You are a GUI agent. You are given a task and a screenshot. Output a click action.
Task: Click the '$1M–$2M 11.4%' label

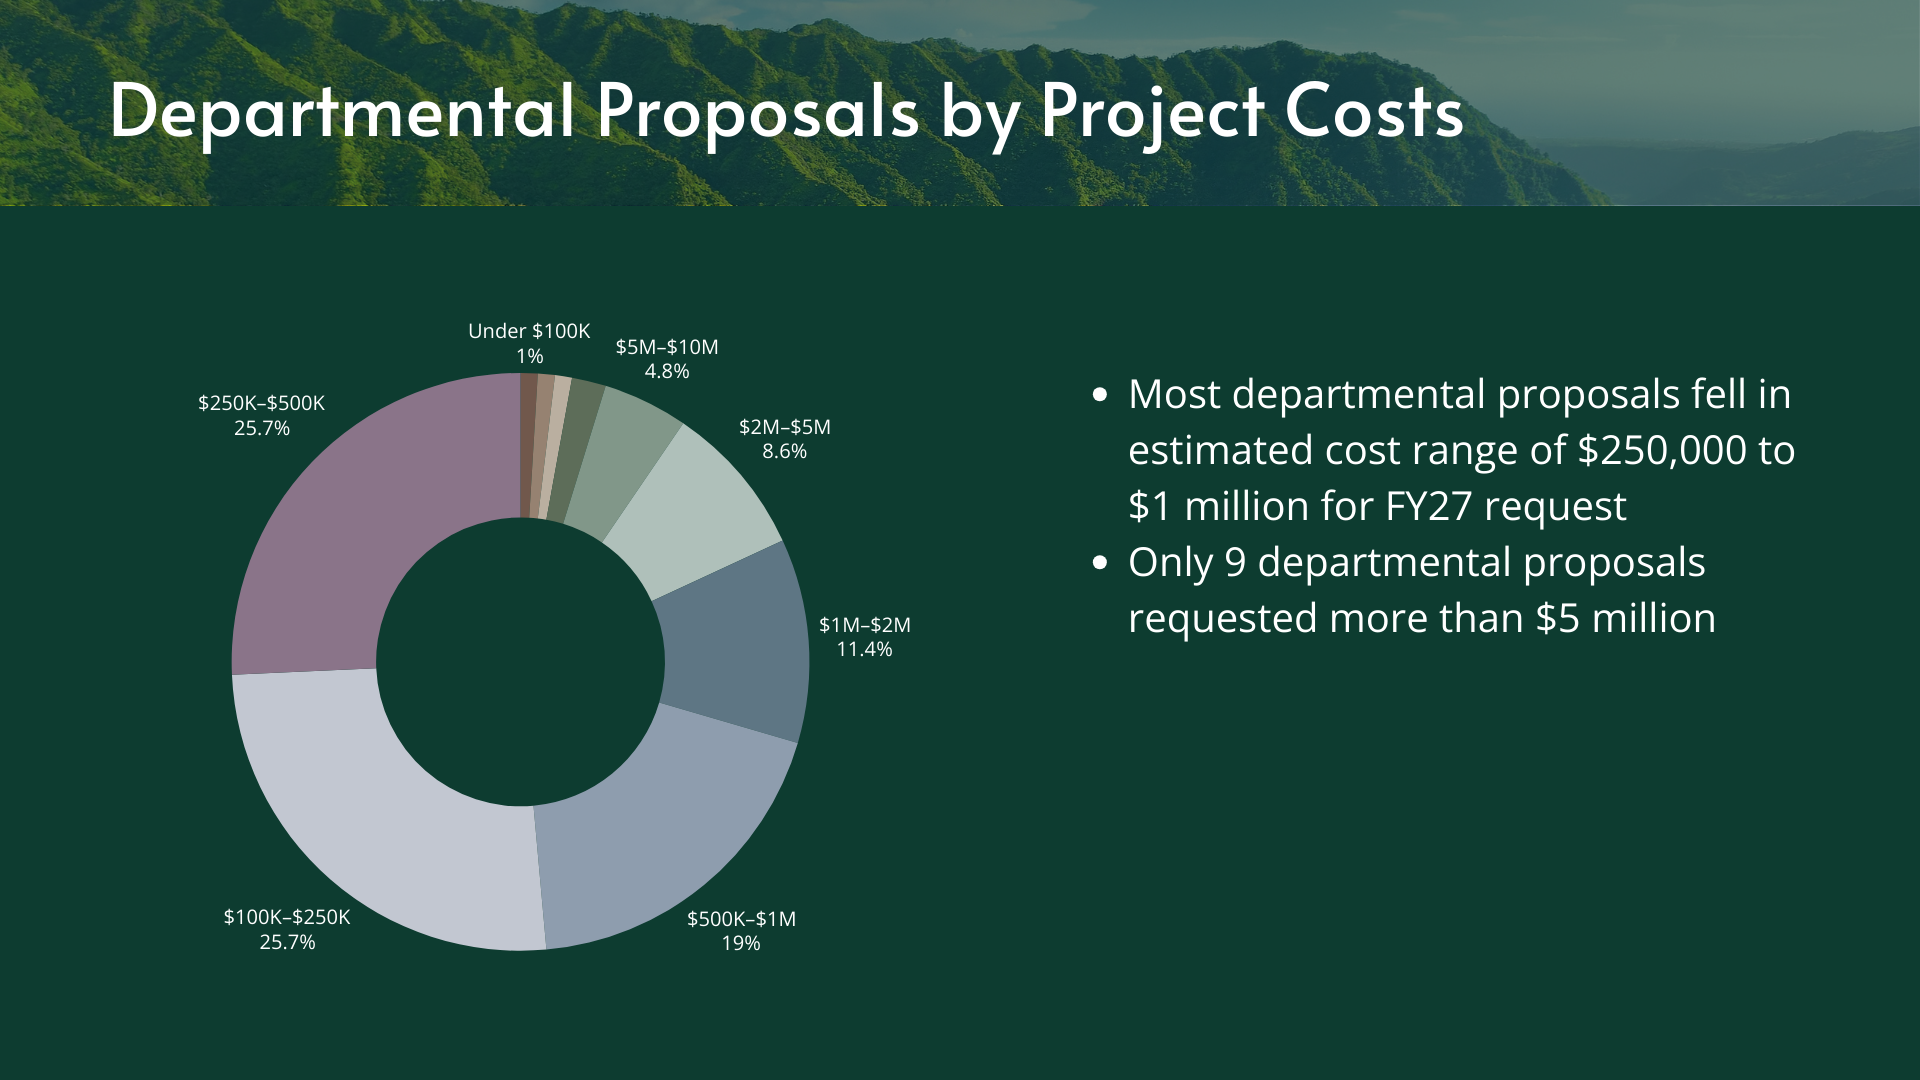(x=864, y=636)
